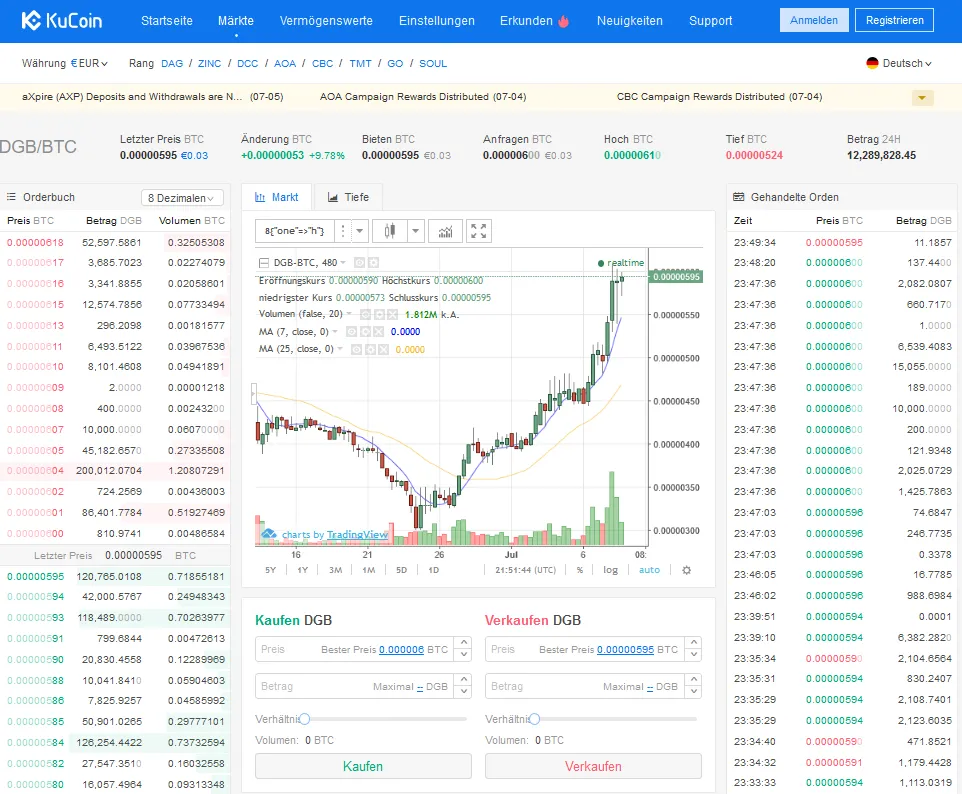
Task: Click the German flag icon
Action: [872, 63]
